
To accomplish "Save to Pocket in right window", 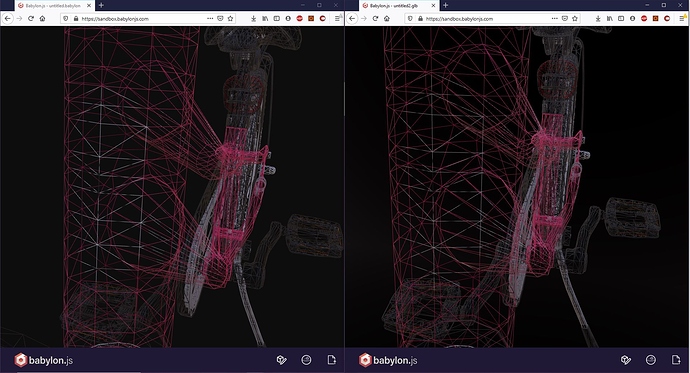I will [x=565, y=18].
